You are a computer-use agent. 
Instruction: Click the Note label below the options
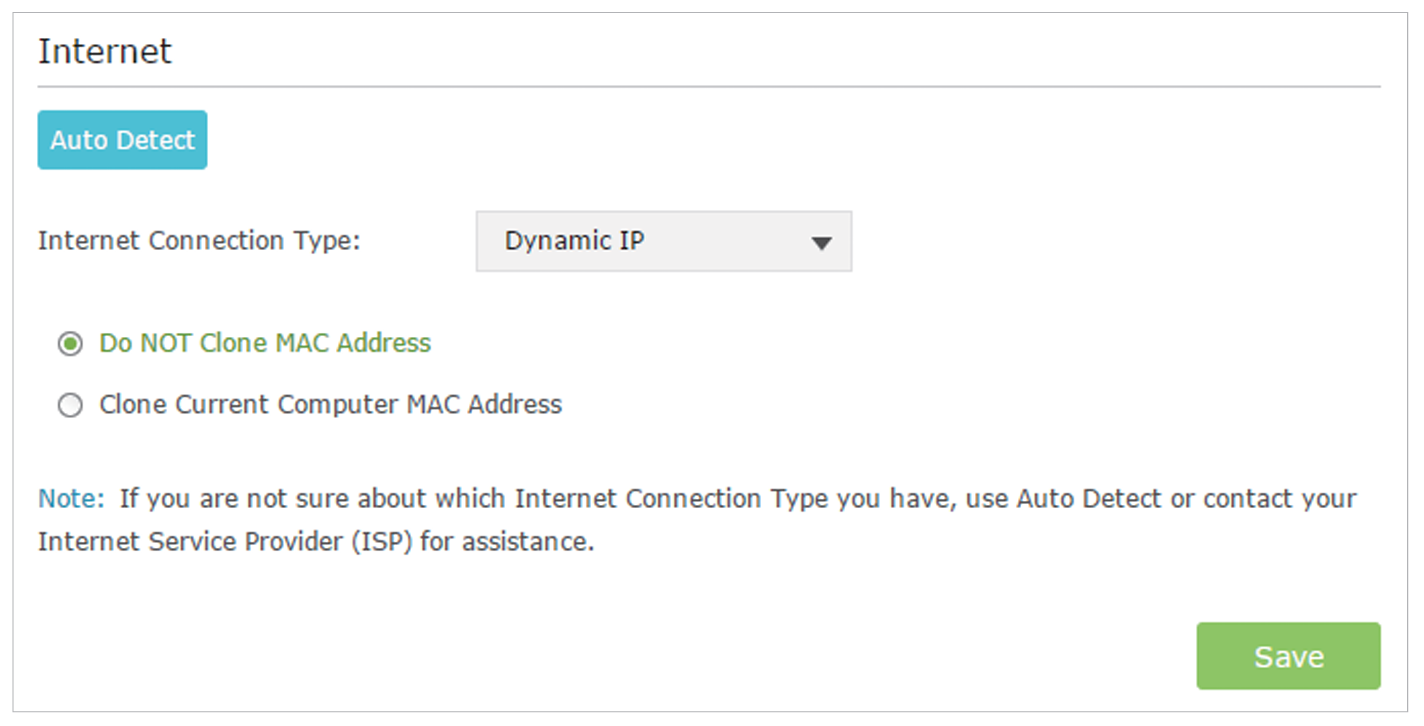click(62, 498)
